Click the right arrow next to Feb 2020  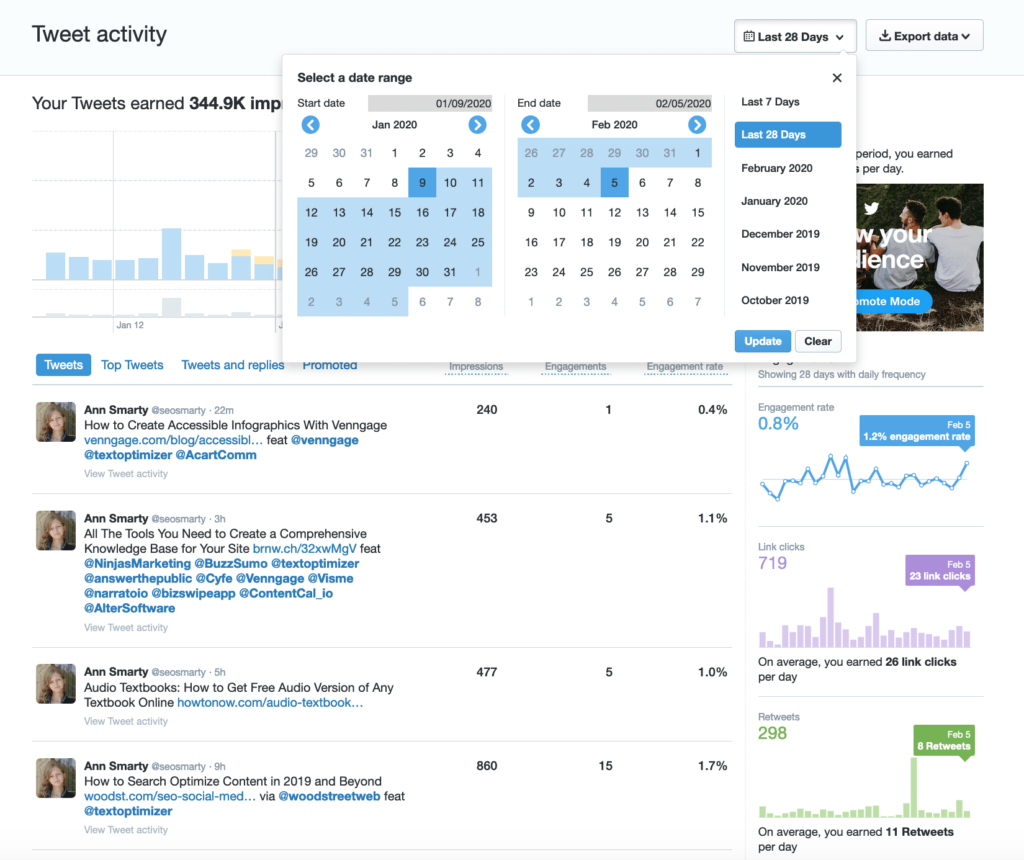(697, 124)
